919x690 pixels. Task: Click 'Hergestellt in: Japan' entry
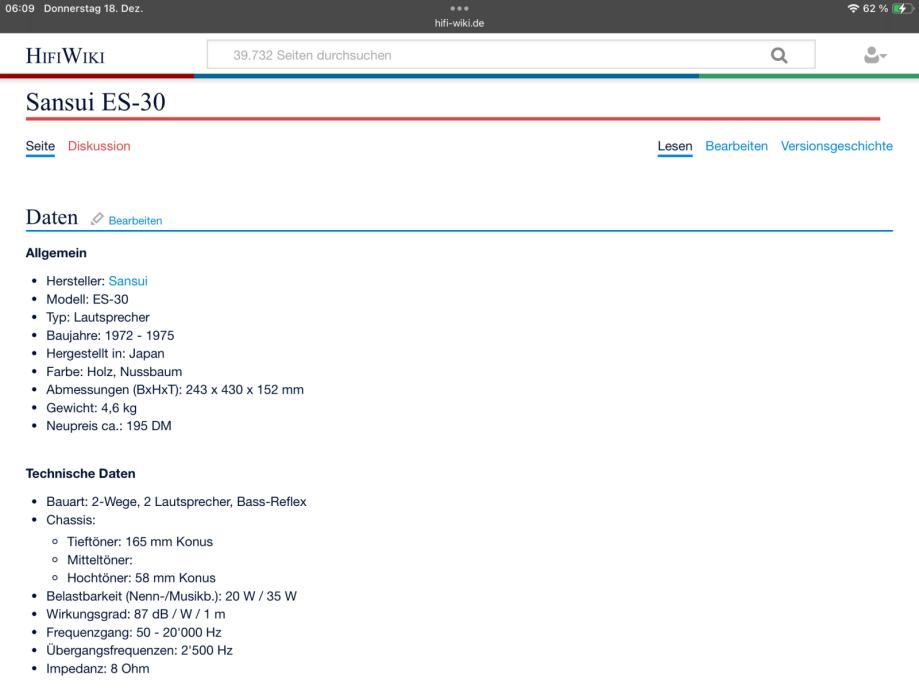coord(105,354)
